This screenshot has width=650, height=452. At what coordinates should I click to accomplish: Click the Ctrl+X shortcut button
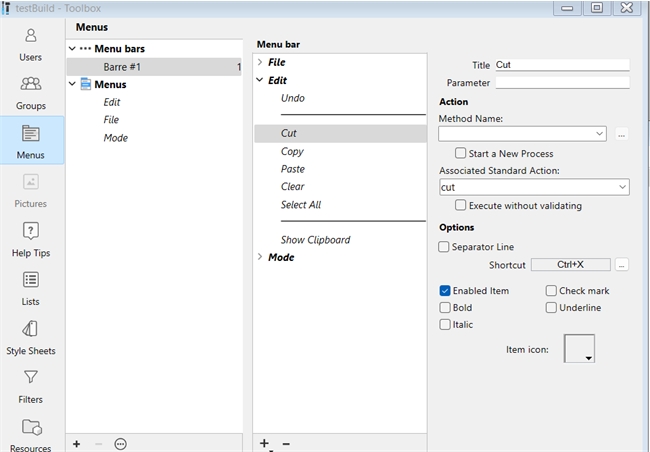tap(570, 265)
